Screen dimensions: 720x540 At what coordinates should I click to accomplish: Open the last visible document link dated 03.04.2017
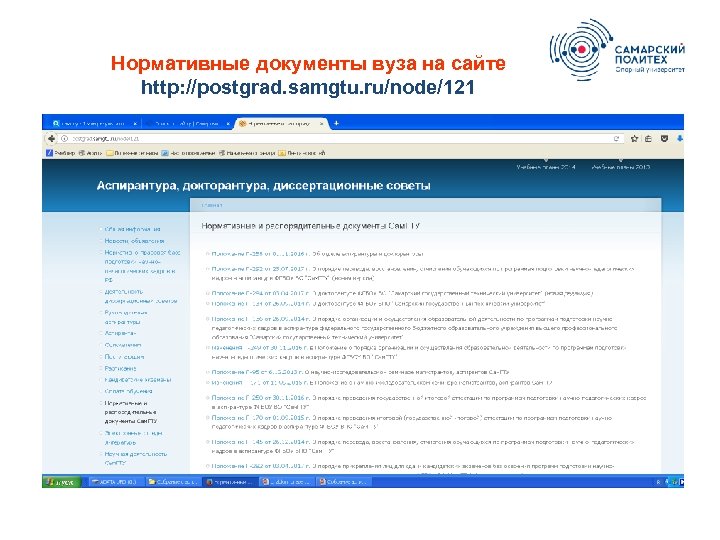click(x=260, y=466)
